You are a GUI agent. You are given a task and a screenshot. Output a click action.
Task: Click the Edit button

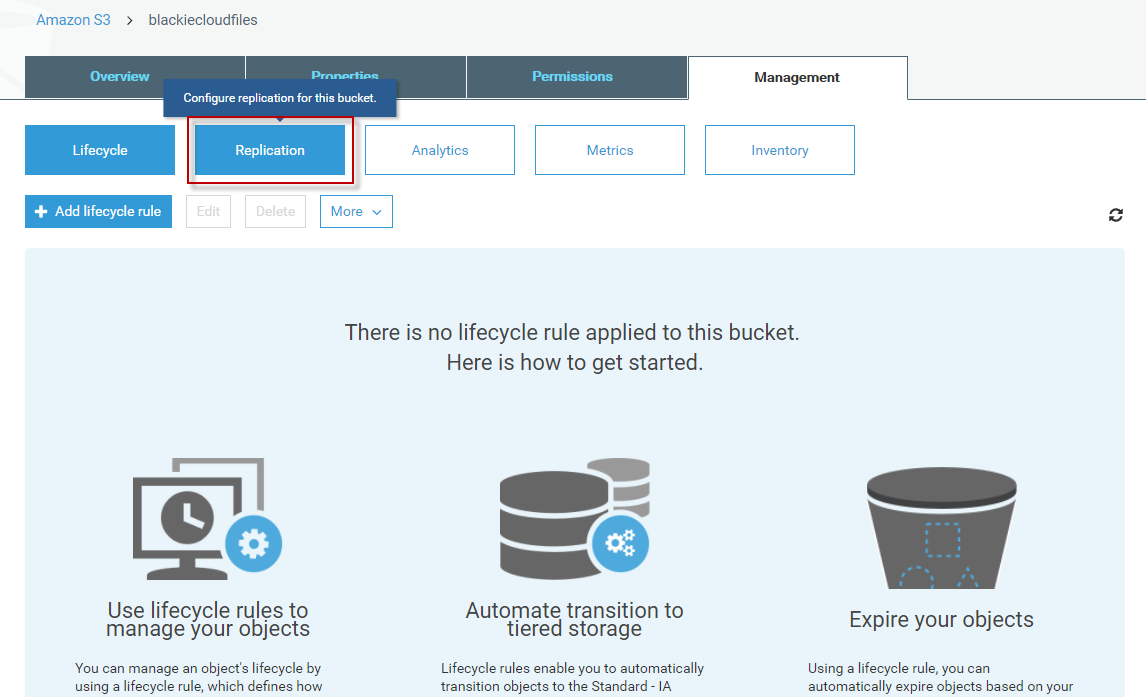pyautogui.click(x=208, y=212)
